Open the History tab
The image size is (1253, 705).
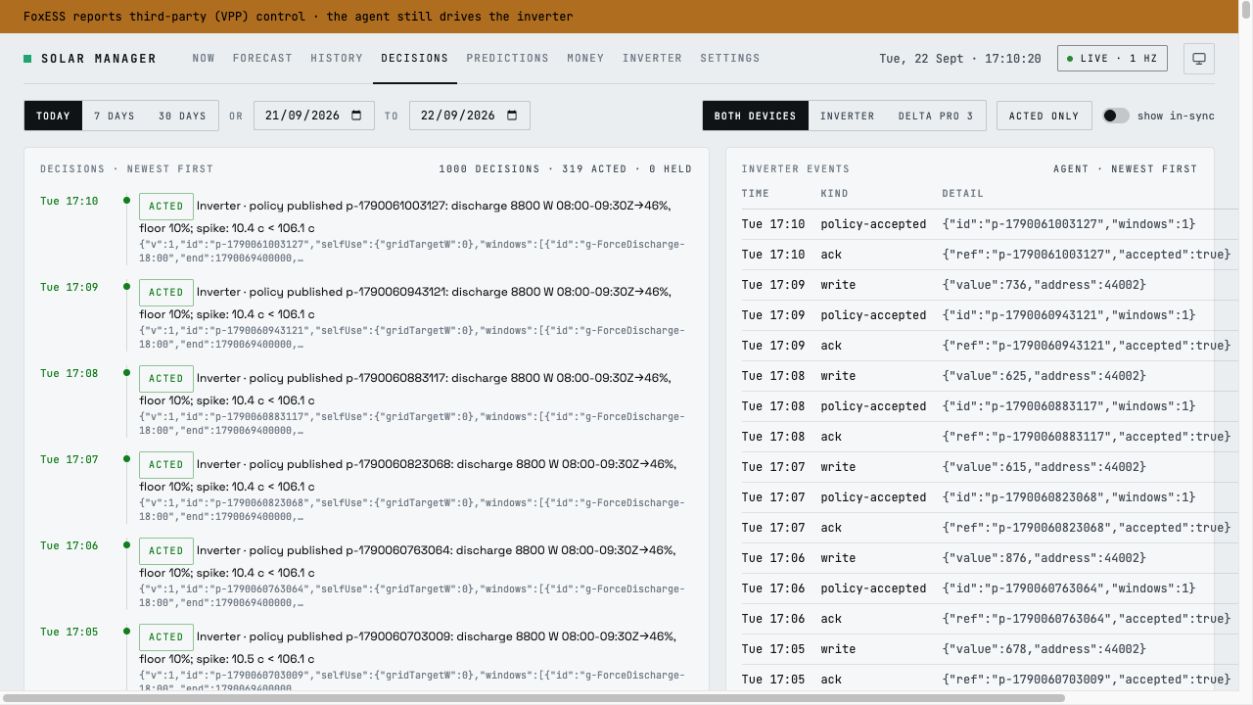tap(337, 58)
